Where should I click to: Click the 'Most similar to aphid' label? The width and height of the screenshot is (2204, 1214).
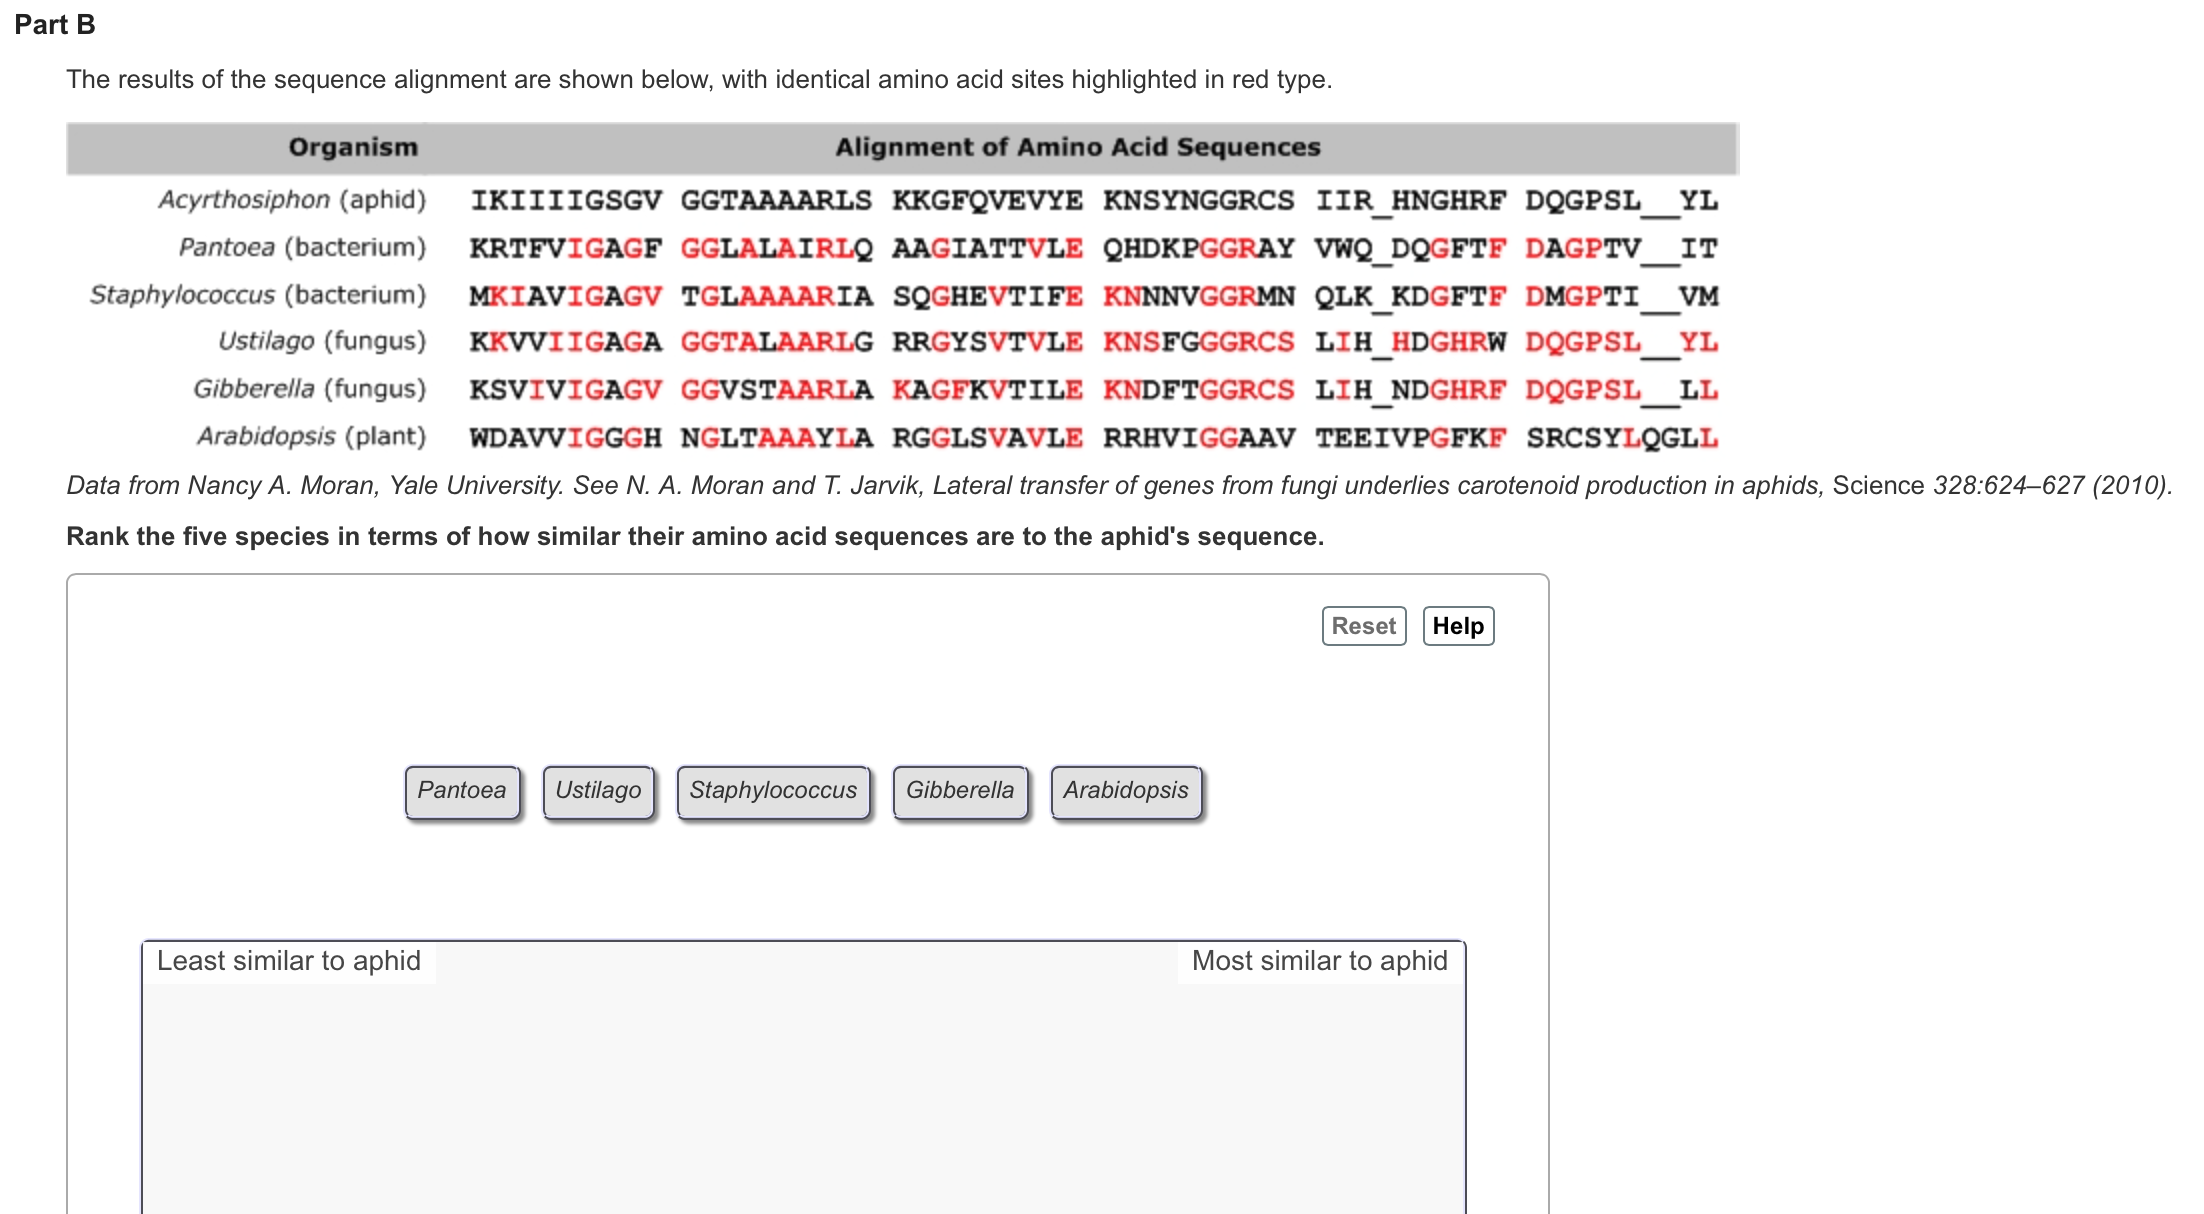(1319, 961)
